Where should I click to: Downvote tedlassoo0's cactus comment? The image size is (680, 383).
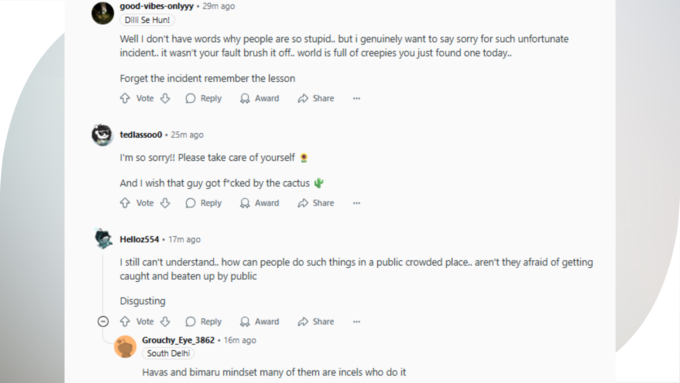pyautogui.click(x=165, y=203)
